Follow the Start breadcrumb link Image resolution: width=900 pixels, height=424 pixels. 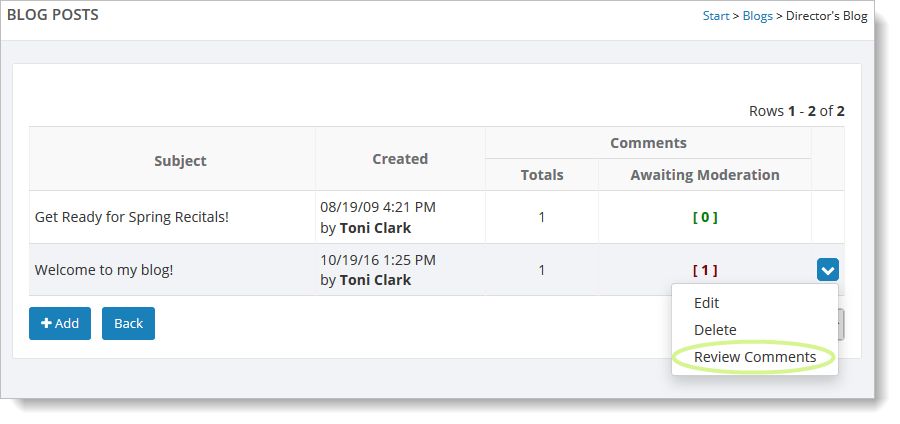point(716,16)
